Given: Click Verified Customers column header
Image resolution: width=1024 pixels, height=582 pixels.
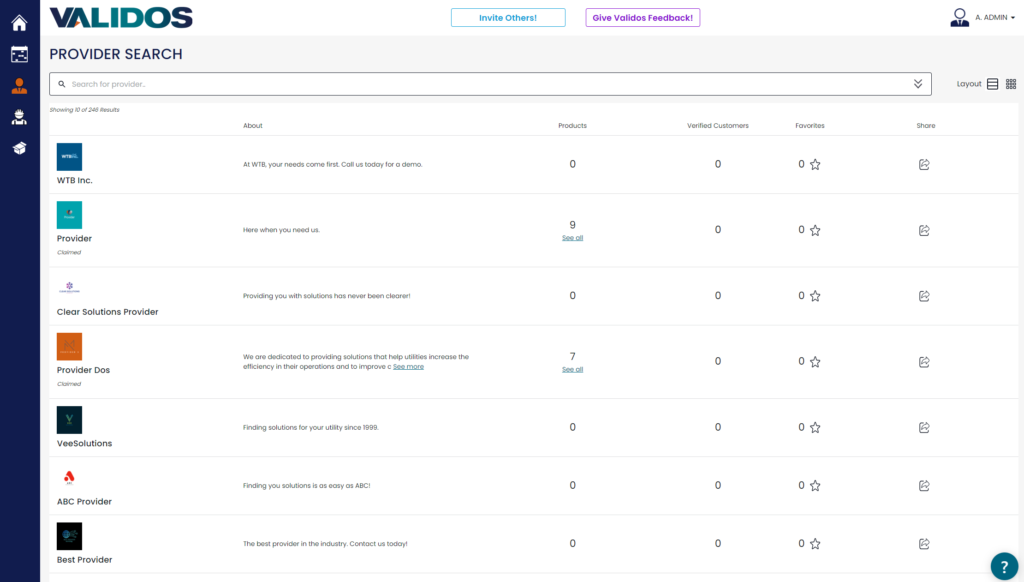Looking at the screenshot, I should coord(718,125).
